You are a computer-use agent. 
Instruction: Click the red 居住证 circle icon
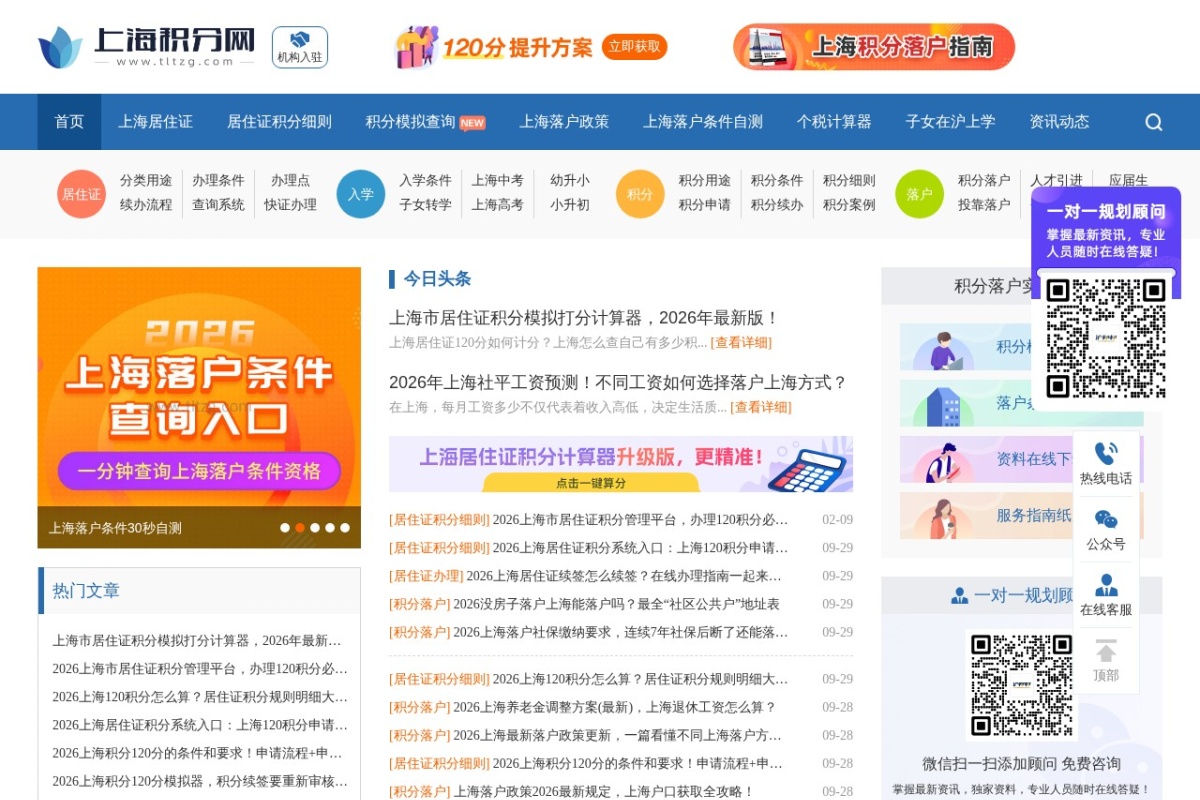[x=81, y=194]
